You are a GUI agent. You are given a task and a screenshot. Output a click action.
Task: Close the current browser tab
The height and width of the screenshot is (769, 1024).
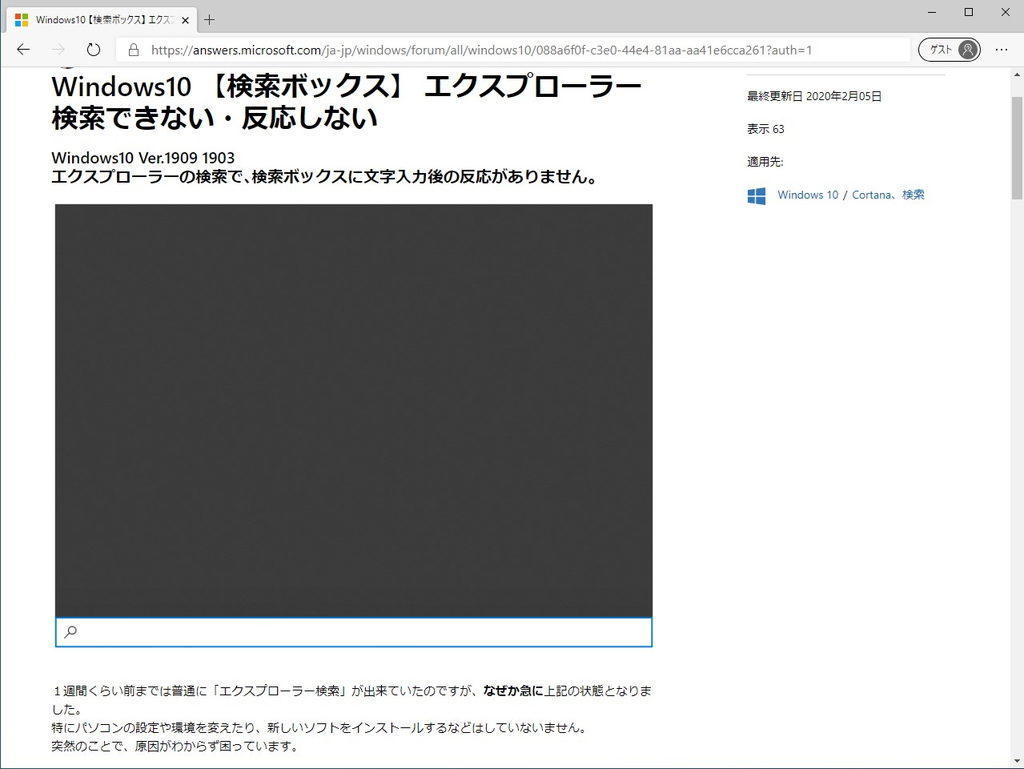click(184, 19)
